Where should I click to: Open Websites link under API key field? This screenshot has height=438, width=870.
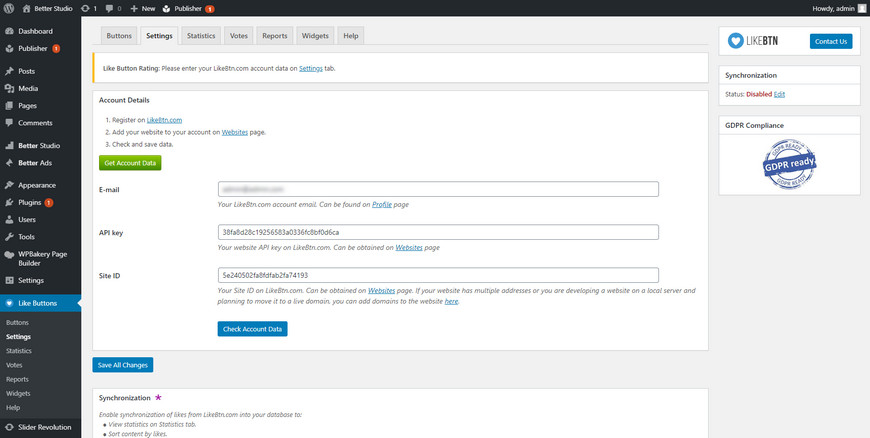point(409,248)
